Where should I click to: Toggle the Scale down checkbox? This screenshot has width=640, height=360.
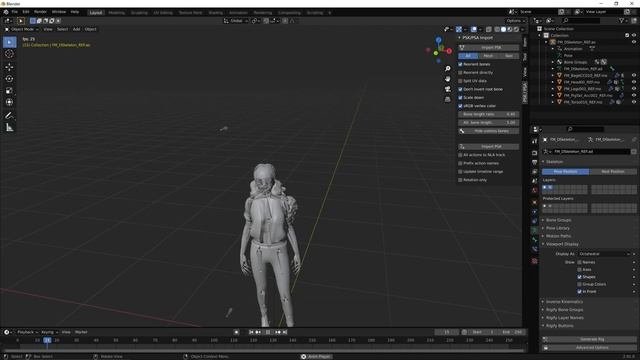(460, 98)
